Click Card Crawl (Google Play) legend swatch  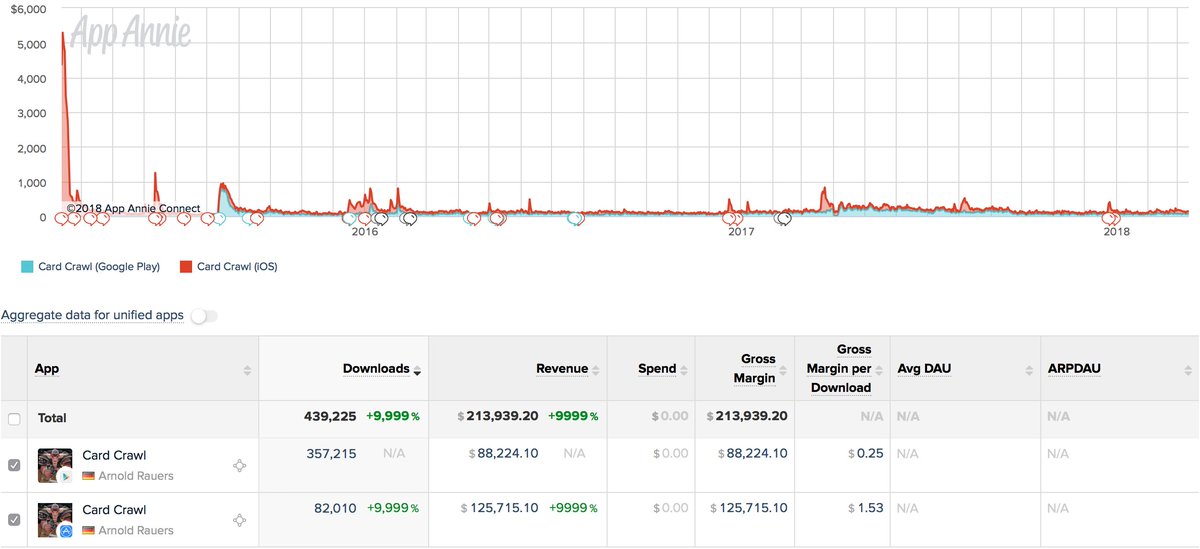[x=27, y=267]
